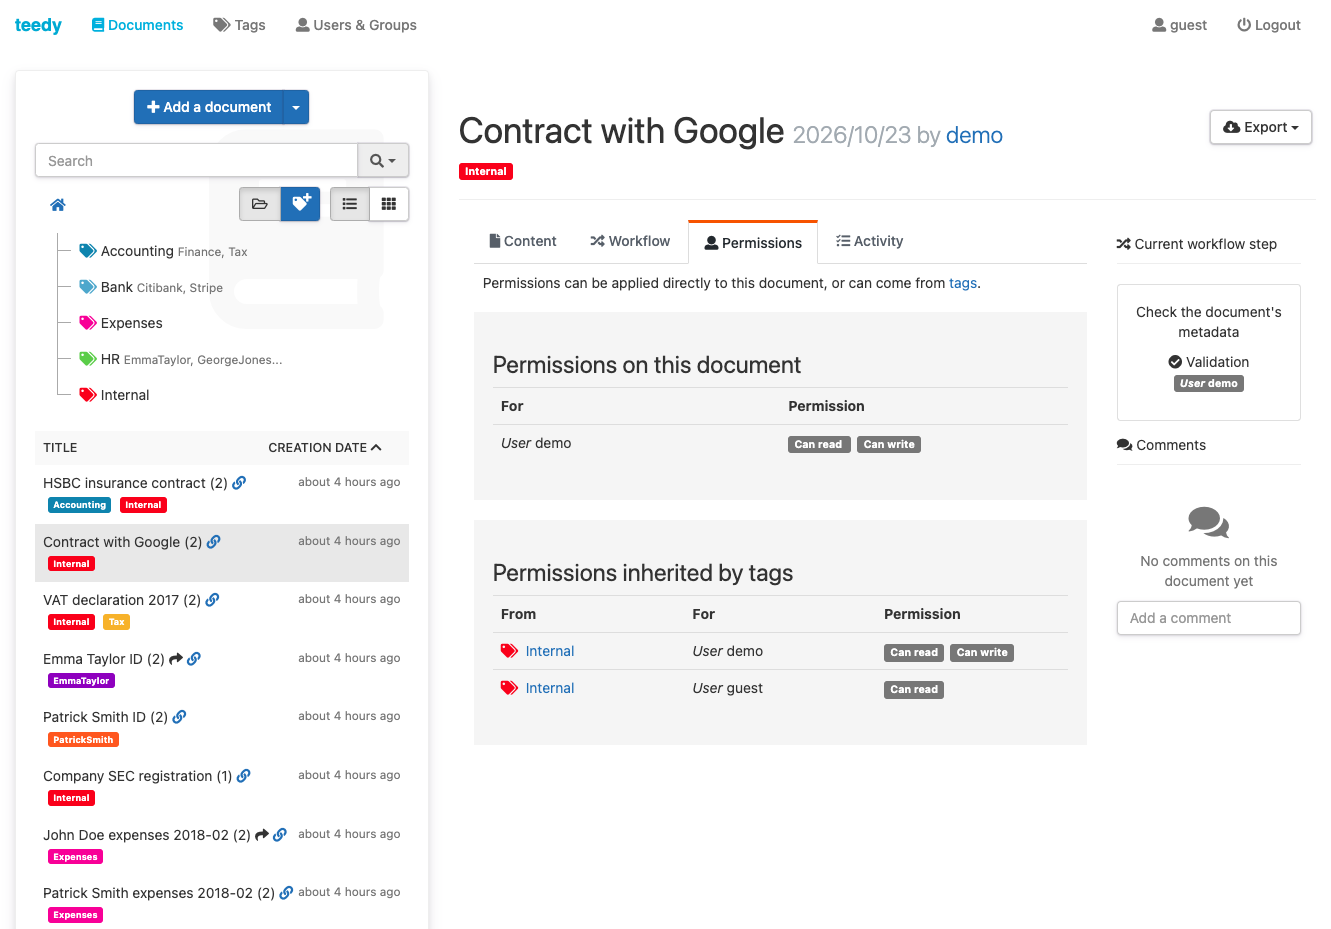Click link icon on VAT declaration 2017
This screenshot has height=929, width=1331.
click(x=212, y=600)
